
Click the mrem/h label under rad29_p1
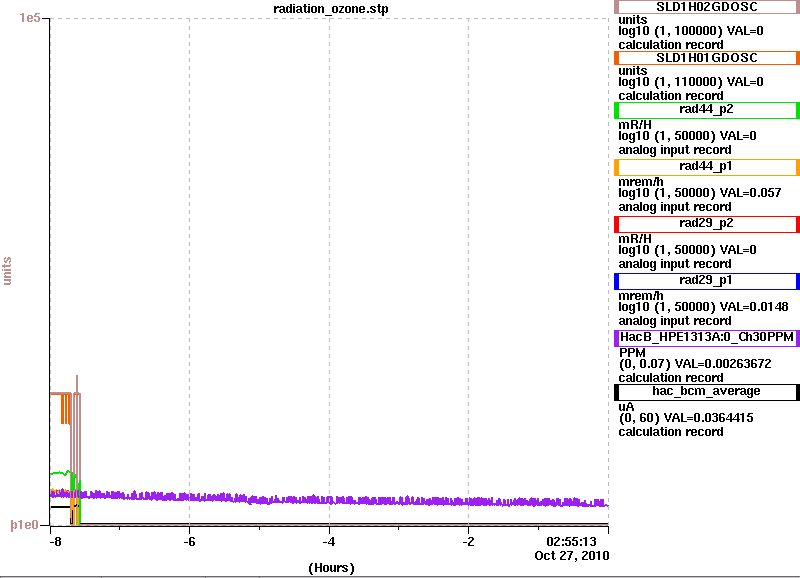(x=641, y=296)
